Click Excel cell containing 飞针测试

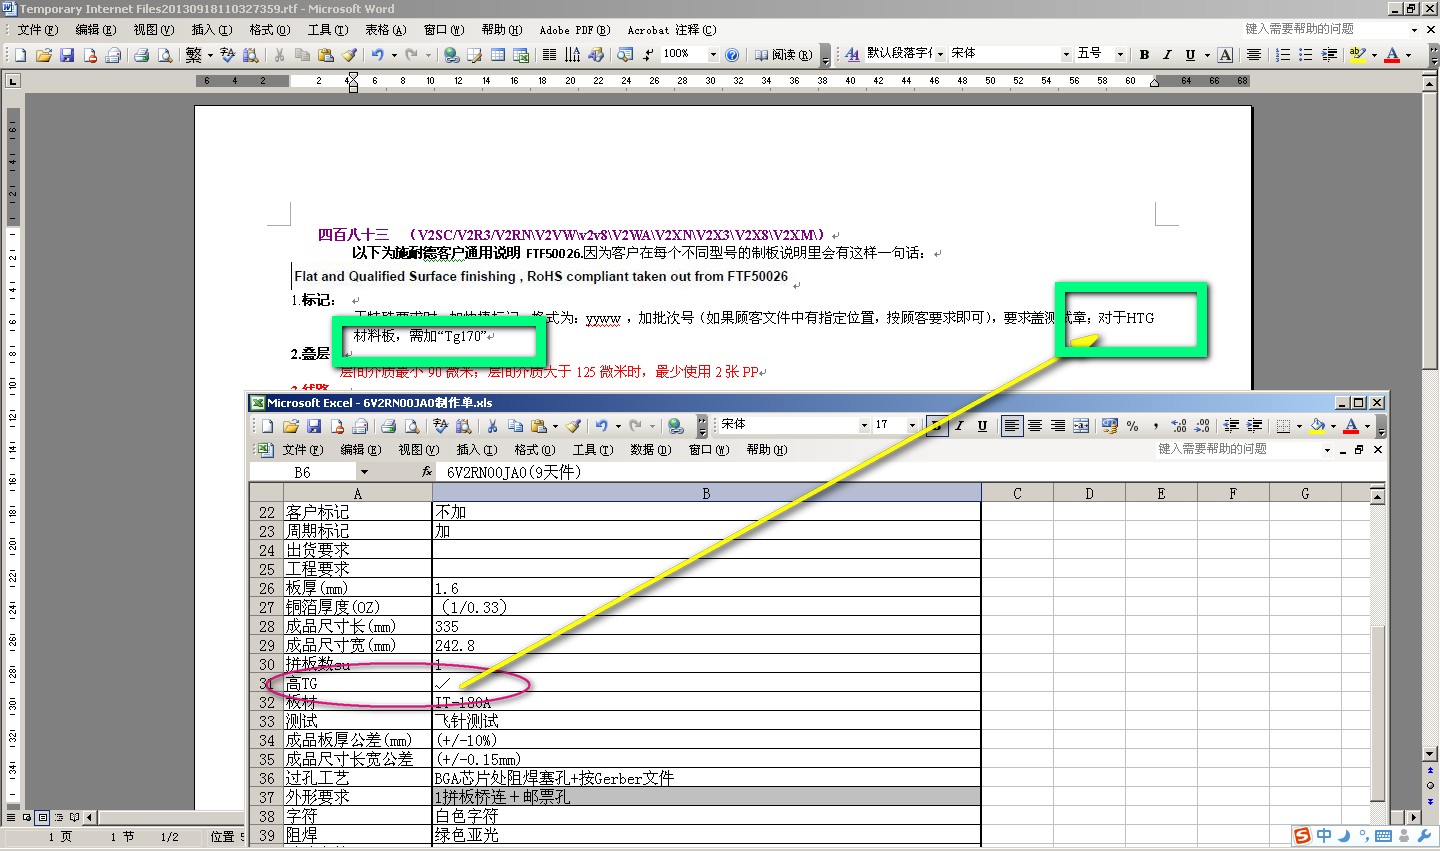[706, 721]
